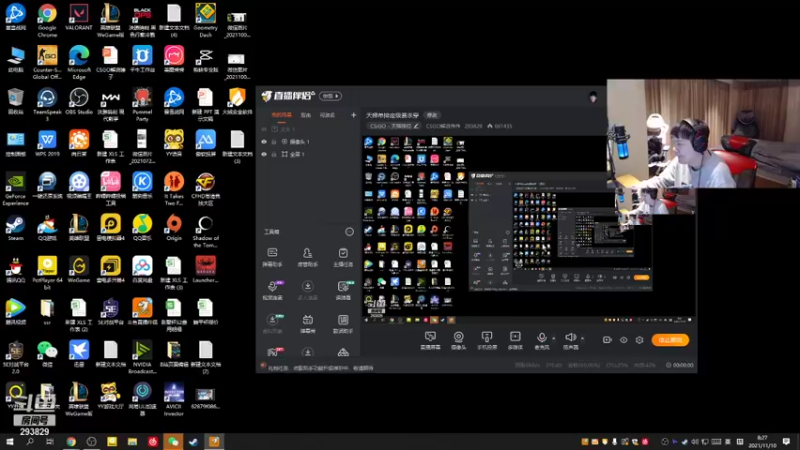Expand speaker options arrow
Screen dimensions: 800x450
click(x=583, y=338)
